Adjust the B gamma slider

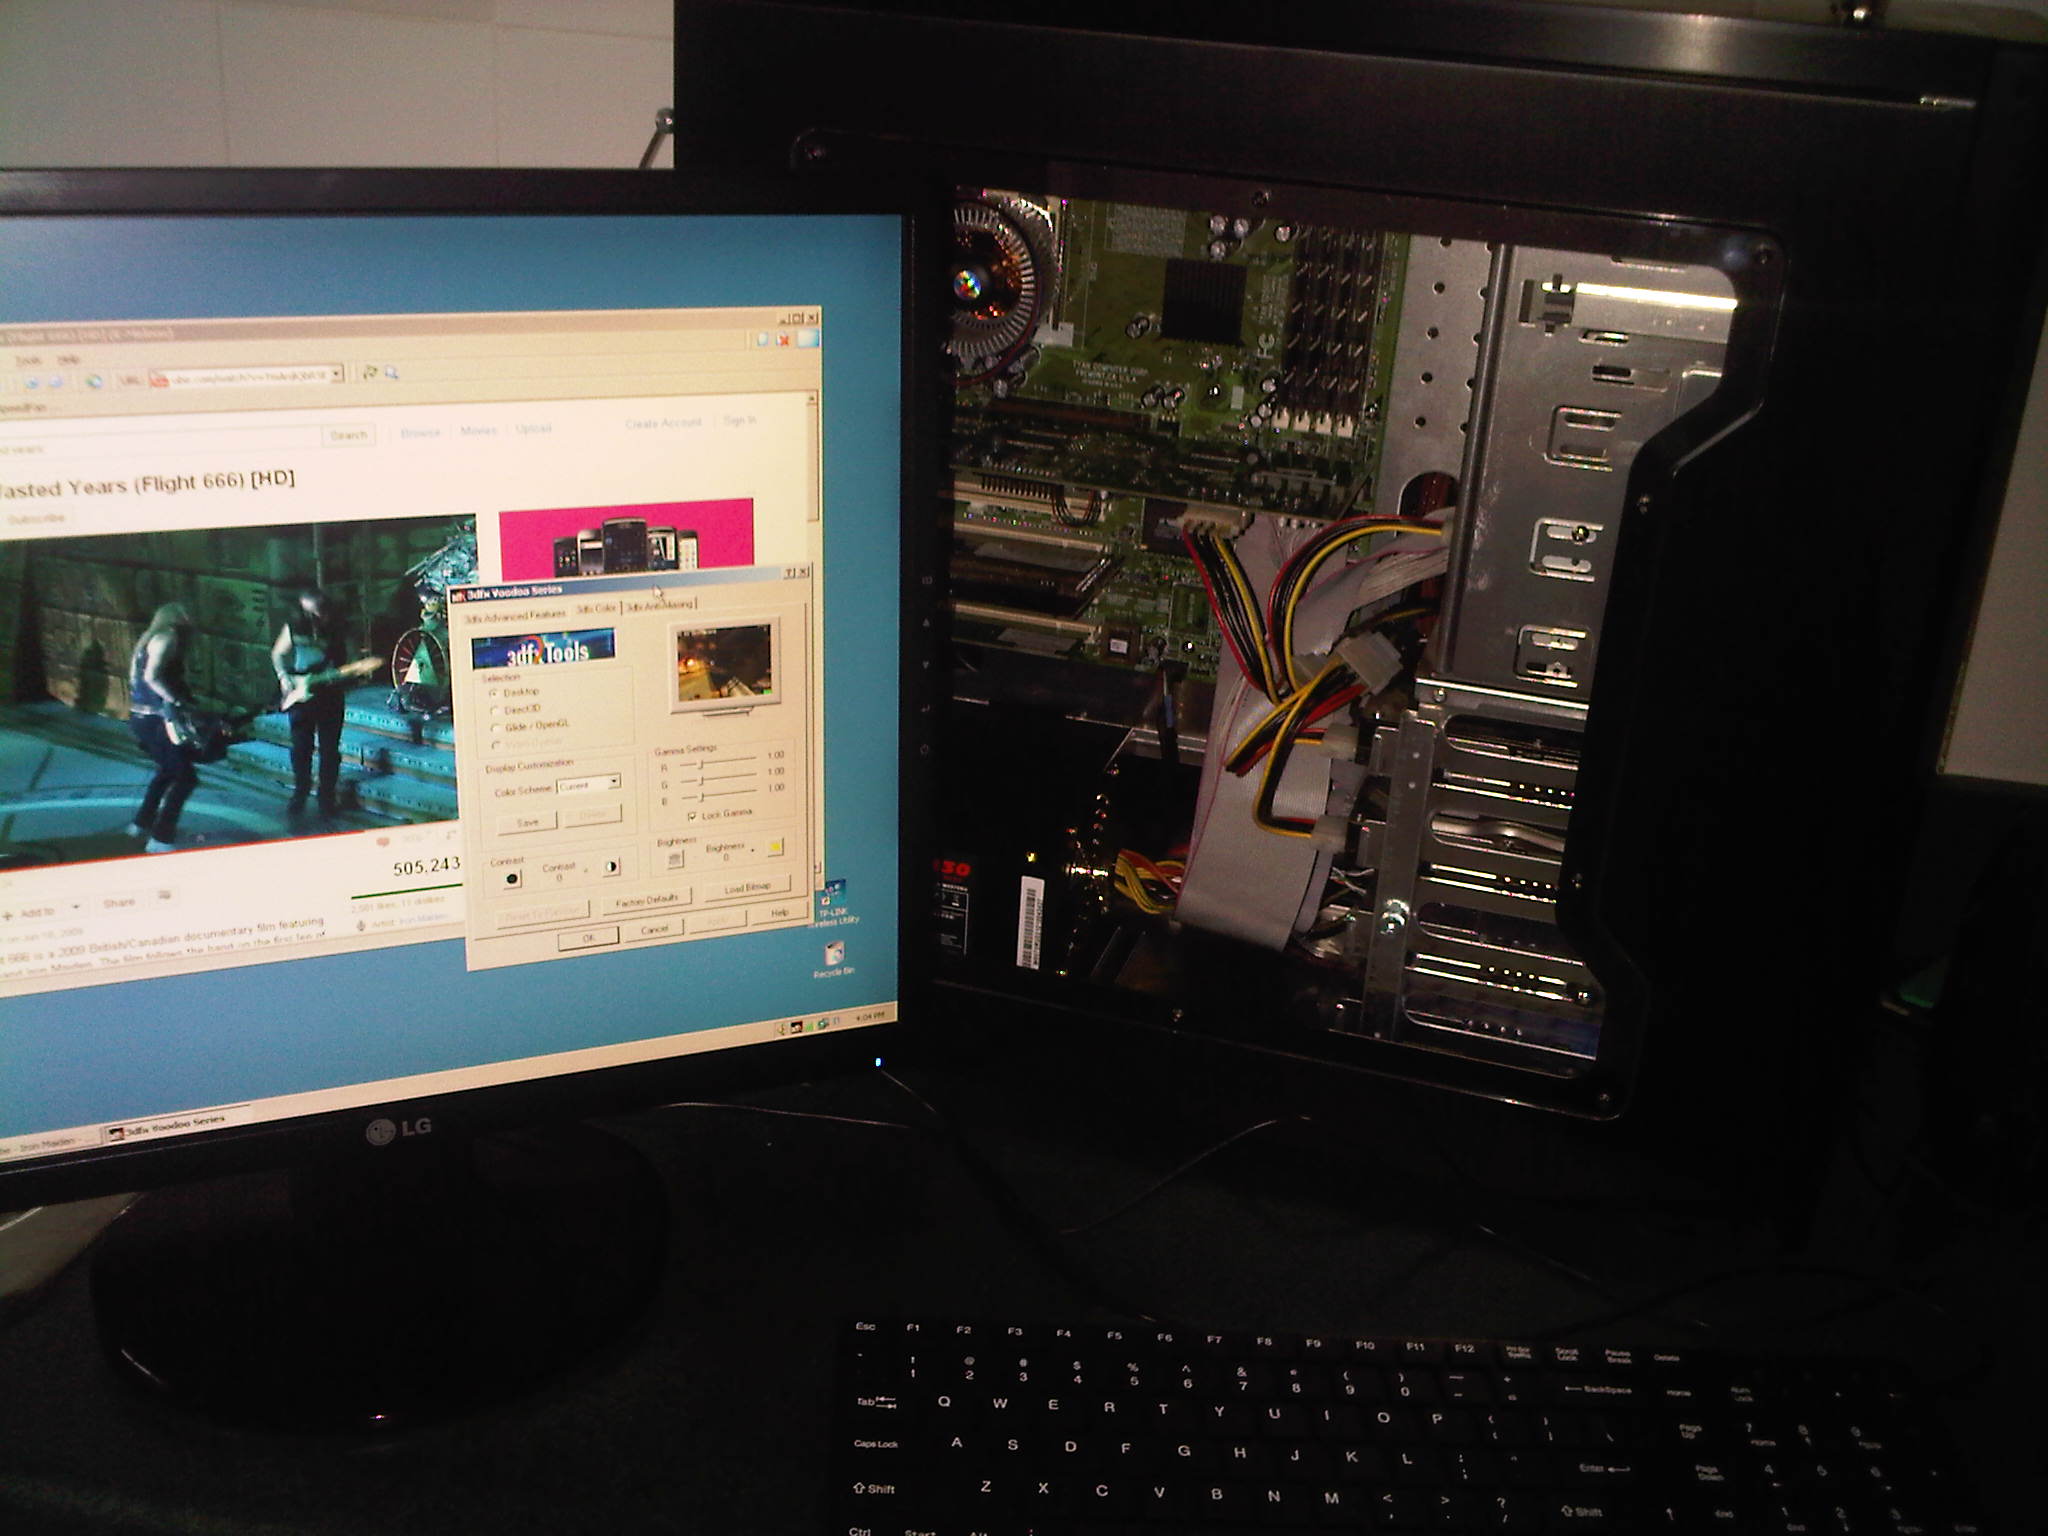click(x=701, y=797)
